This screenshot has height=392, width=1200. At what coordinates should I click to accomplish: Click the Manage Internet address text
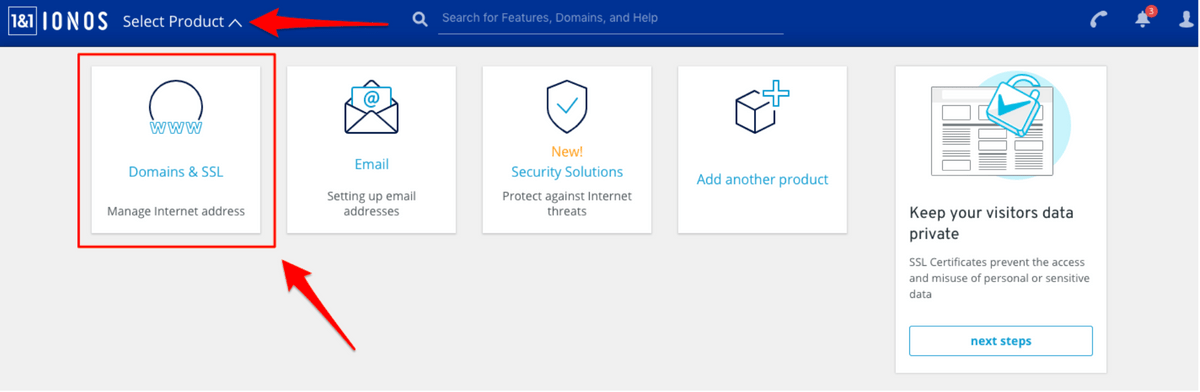click(x=176, y=211)
